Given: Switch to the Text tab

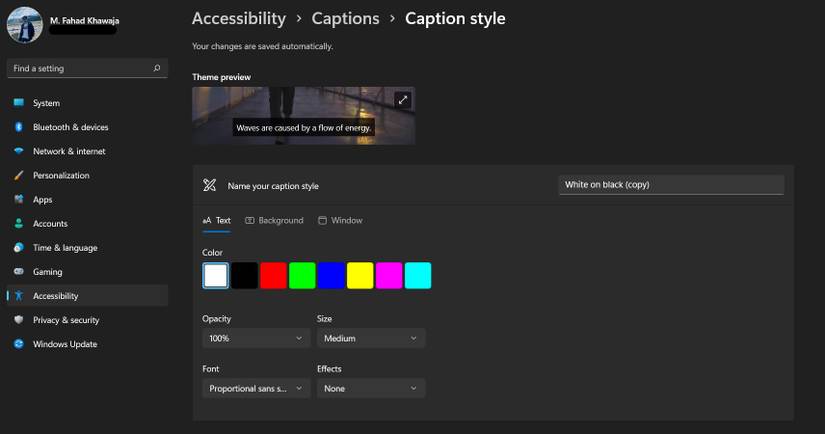Looking at the screenshot, I should point(216,220).
